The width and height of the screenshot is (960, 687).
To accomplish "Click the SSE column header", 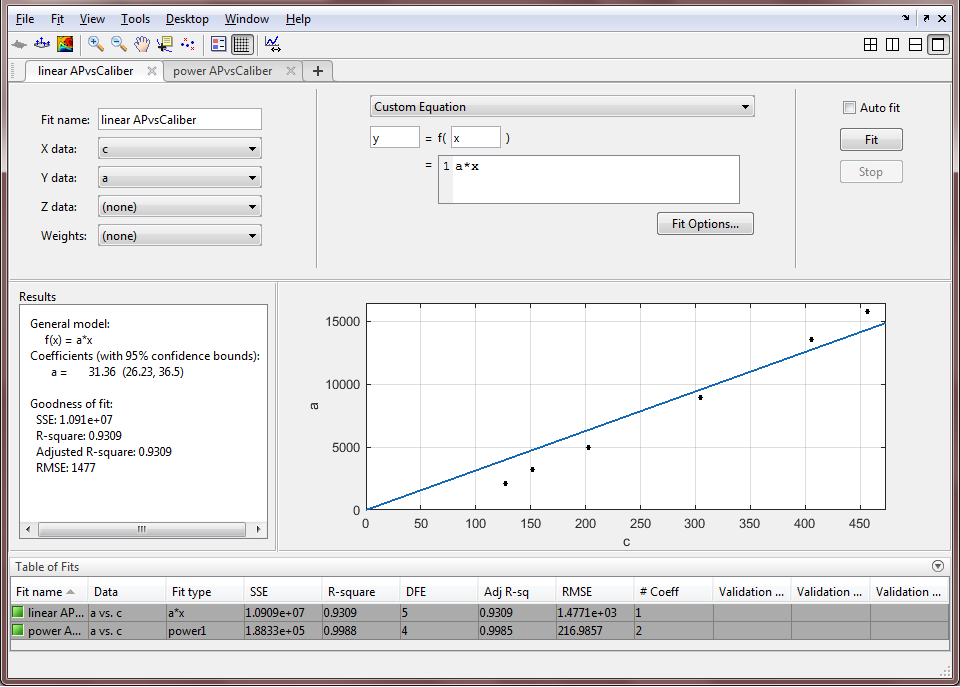I will 282,591.
